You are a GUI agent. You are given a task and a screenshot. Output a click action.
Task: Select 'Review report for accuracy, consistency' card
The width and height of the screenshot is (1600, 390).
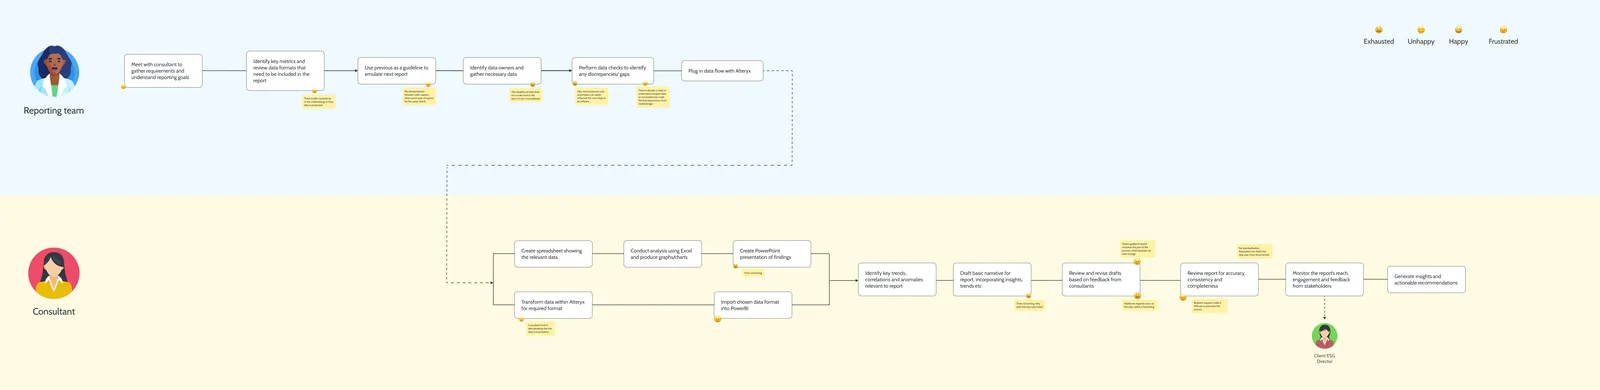pos(1219,280)
